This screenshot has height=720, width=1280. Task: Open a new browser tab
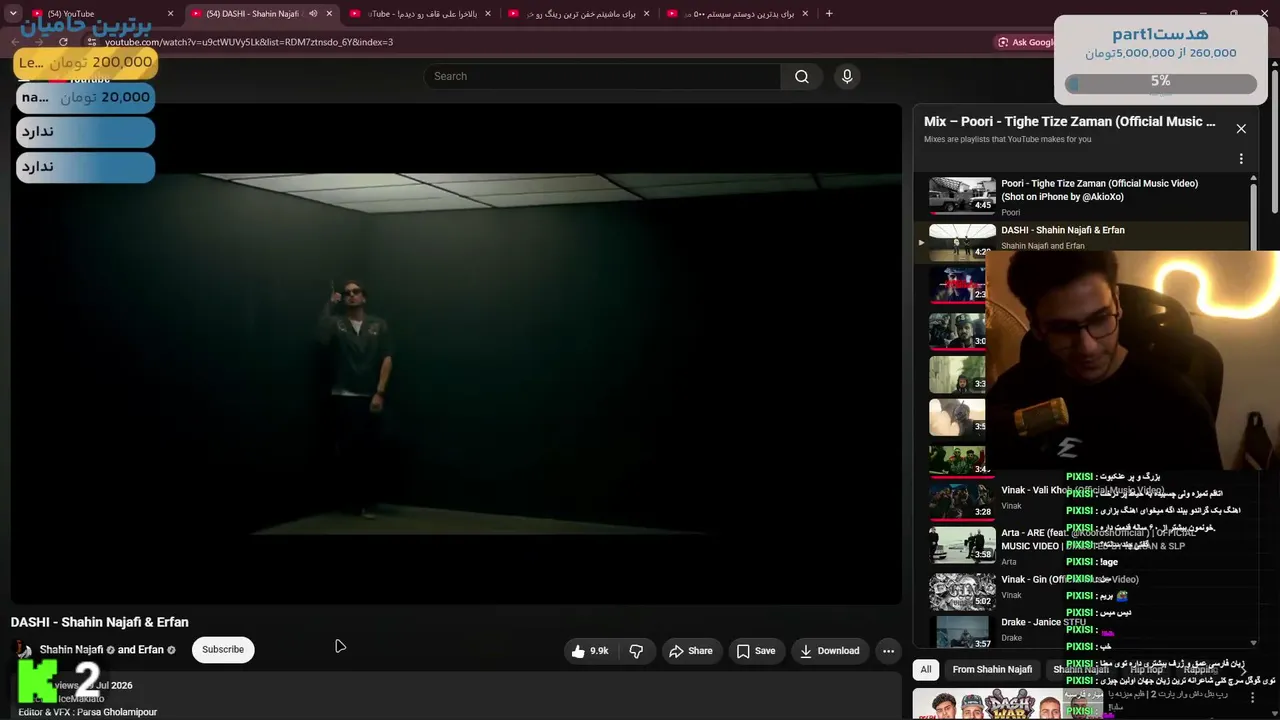tap(829, 14)
